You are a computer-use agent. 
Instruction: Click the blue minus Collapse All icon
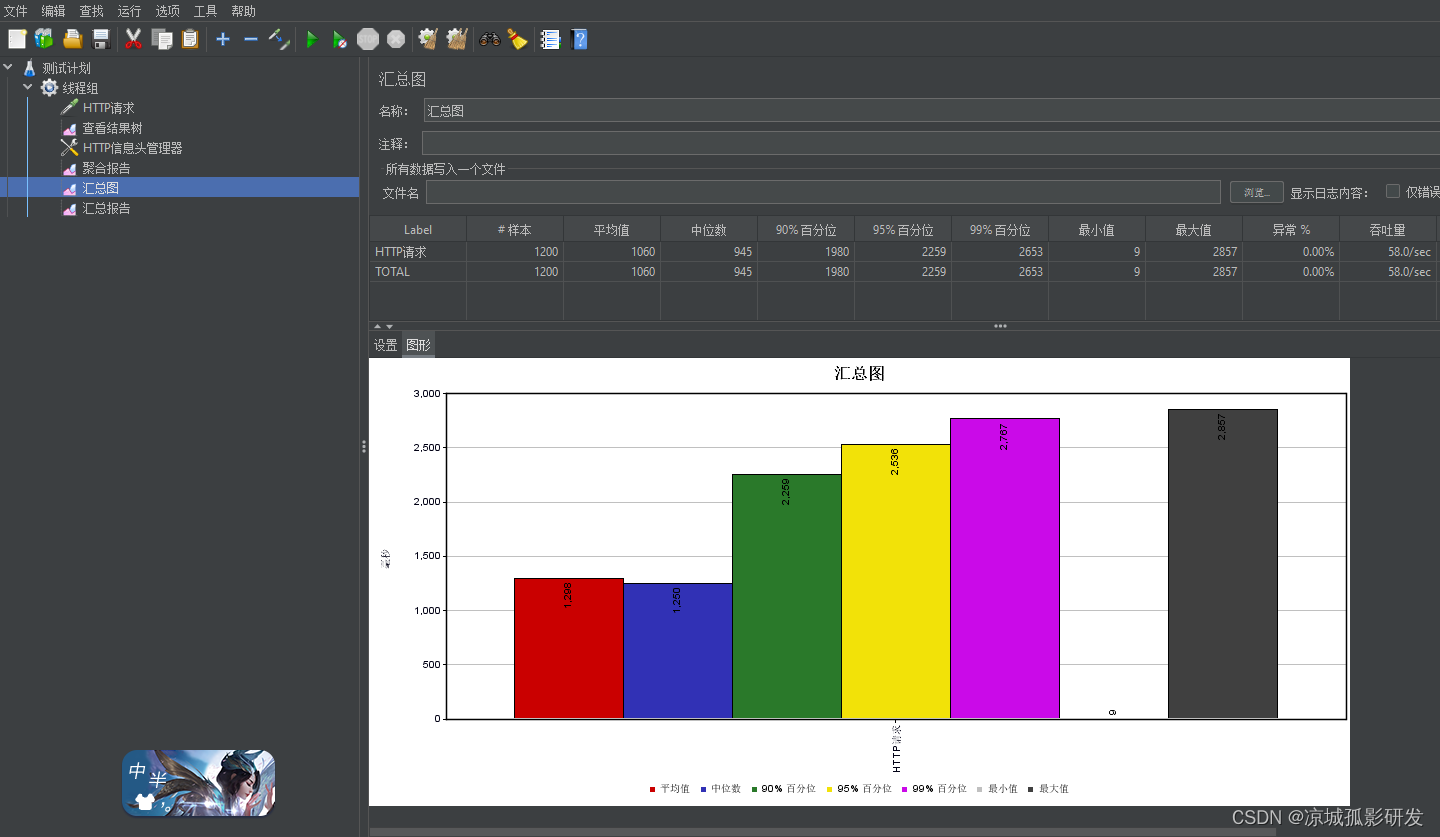[251, 39]
